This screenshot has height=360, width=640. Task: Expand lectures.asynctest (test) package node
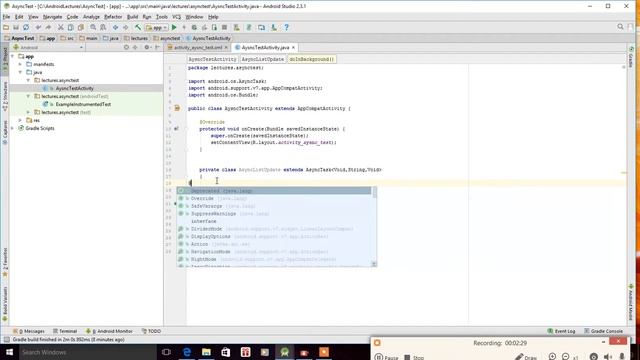pos(29,112)
